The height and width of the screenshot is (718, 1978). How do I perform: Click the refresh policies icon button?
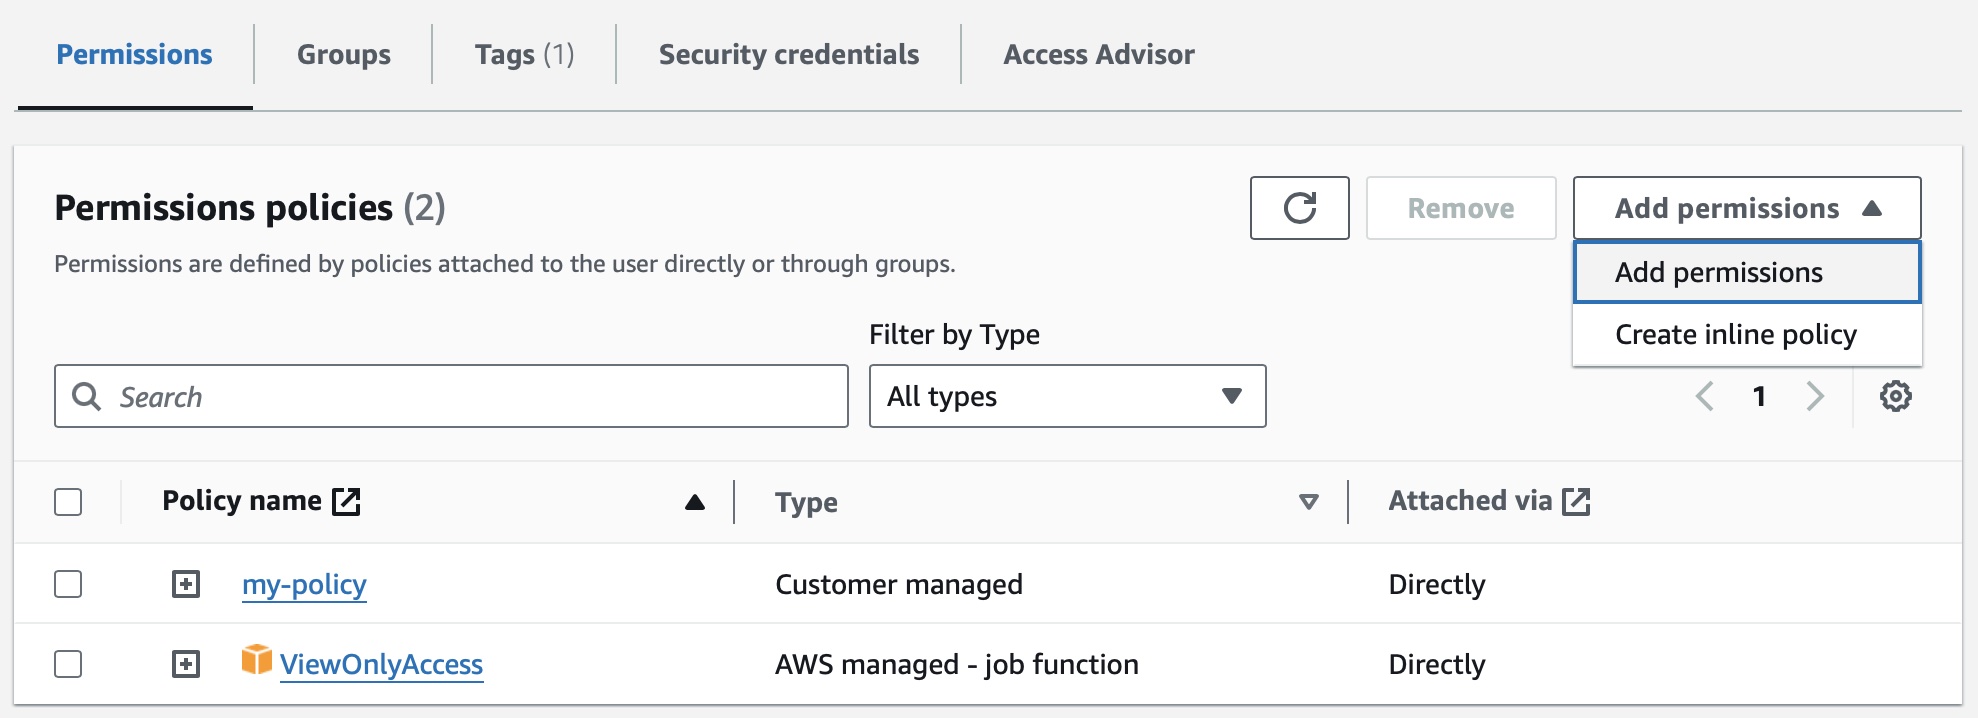coord(1299,208)
